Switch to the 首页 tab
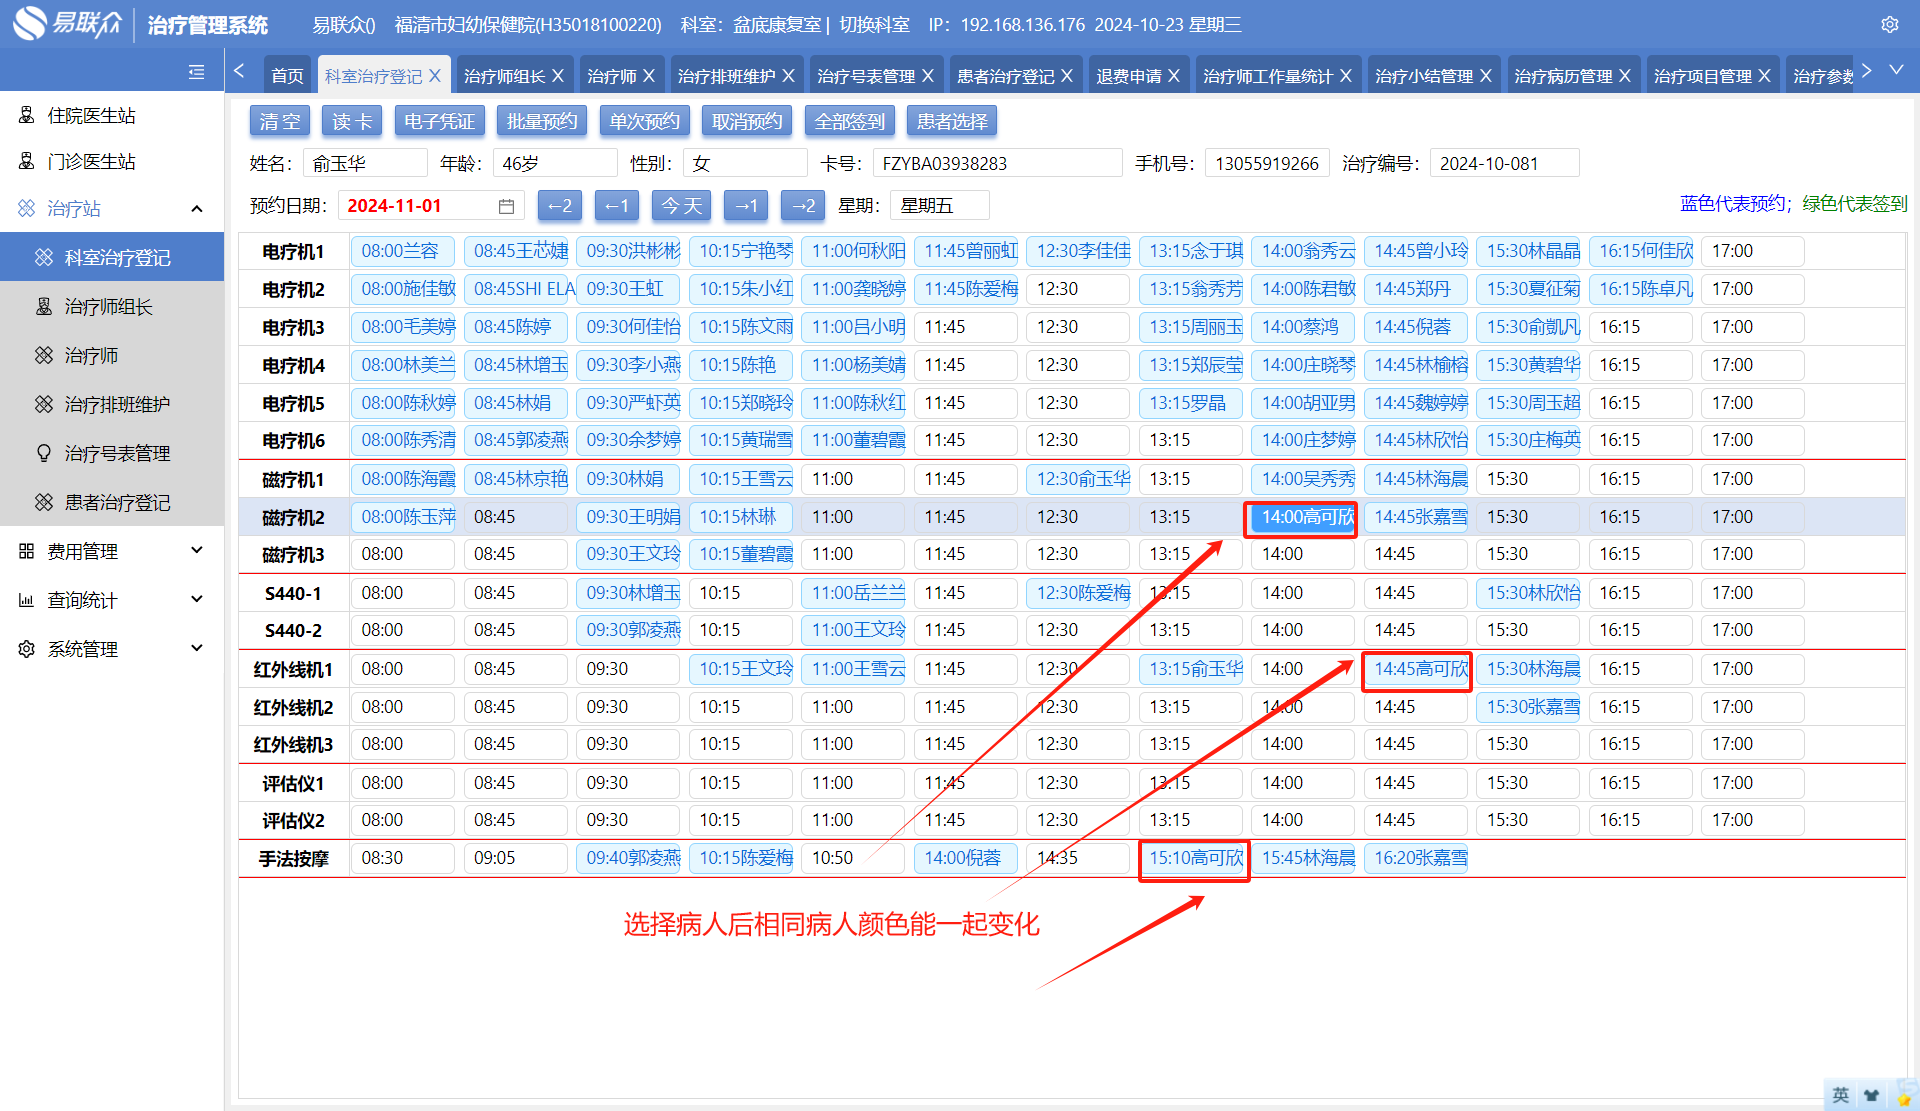 click(287, 76)
